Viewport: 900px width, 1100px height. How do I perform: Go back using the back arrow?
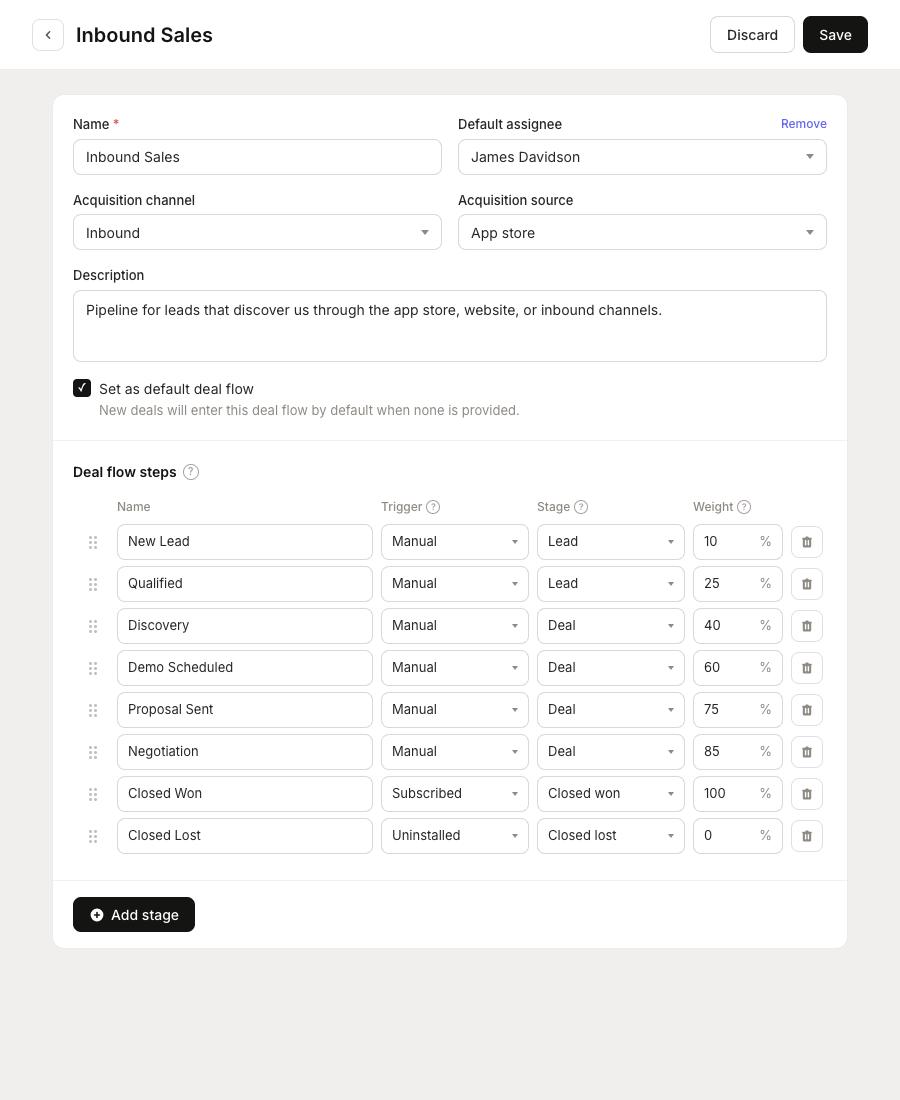48,35
